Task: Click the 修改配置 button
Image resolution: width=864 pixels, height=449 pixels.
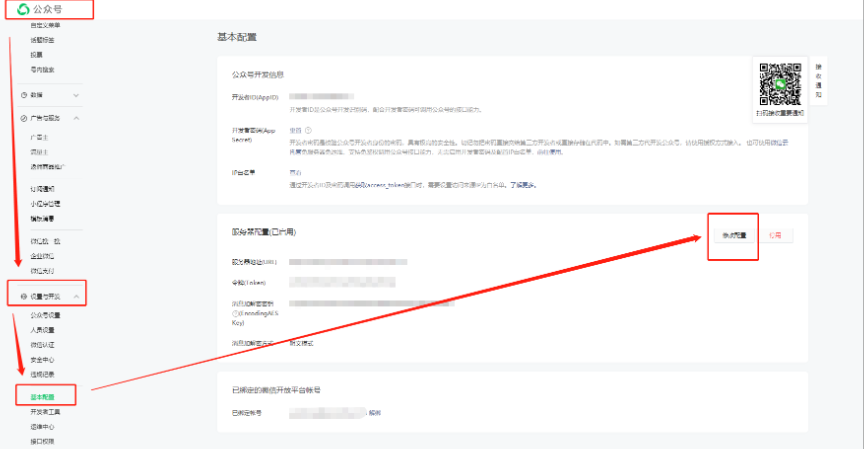Action: (x=734, y=235)
